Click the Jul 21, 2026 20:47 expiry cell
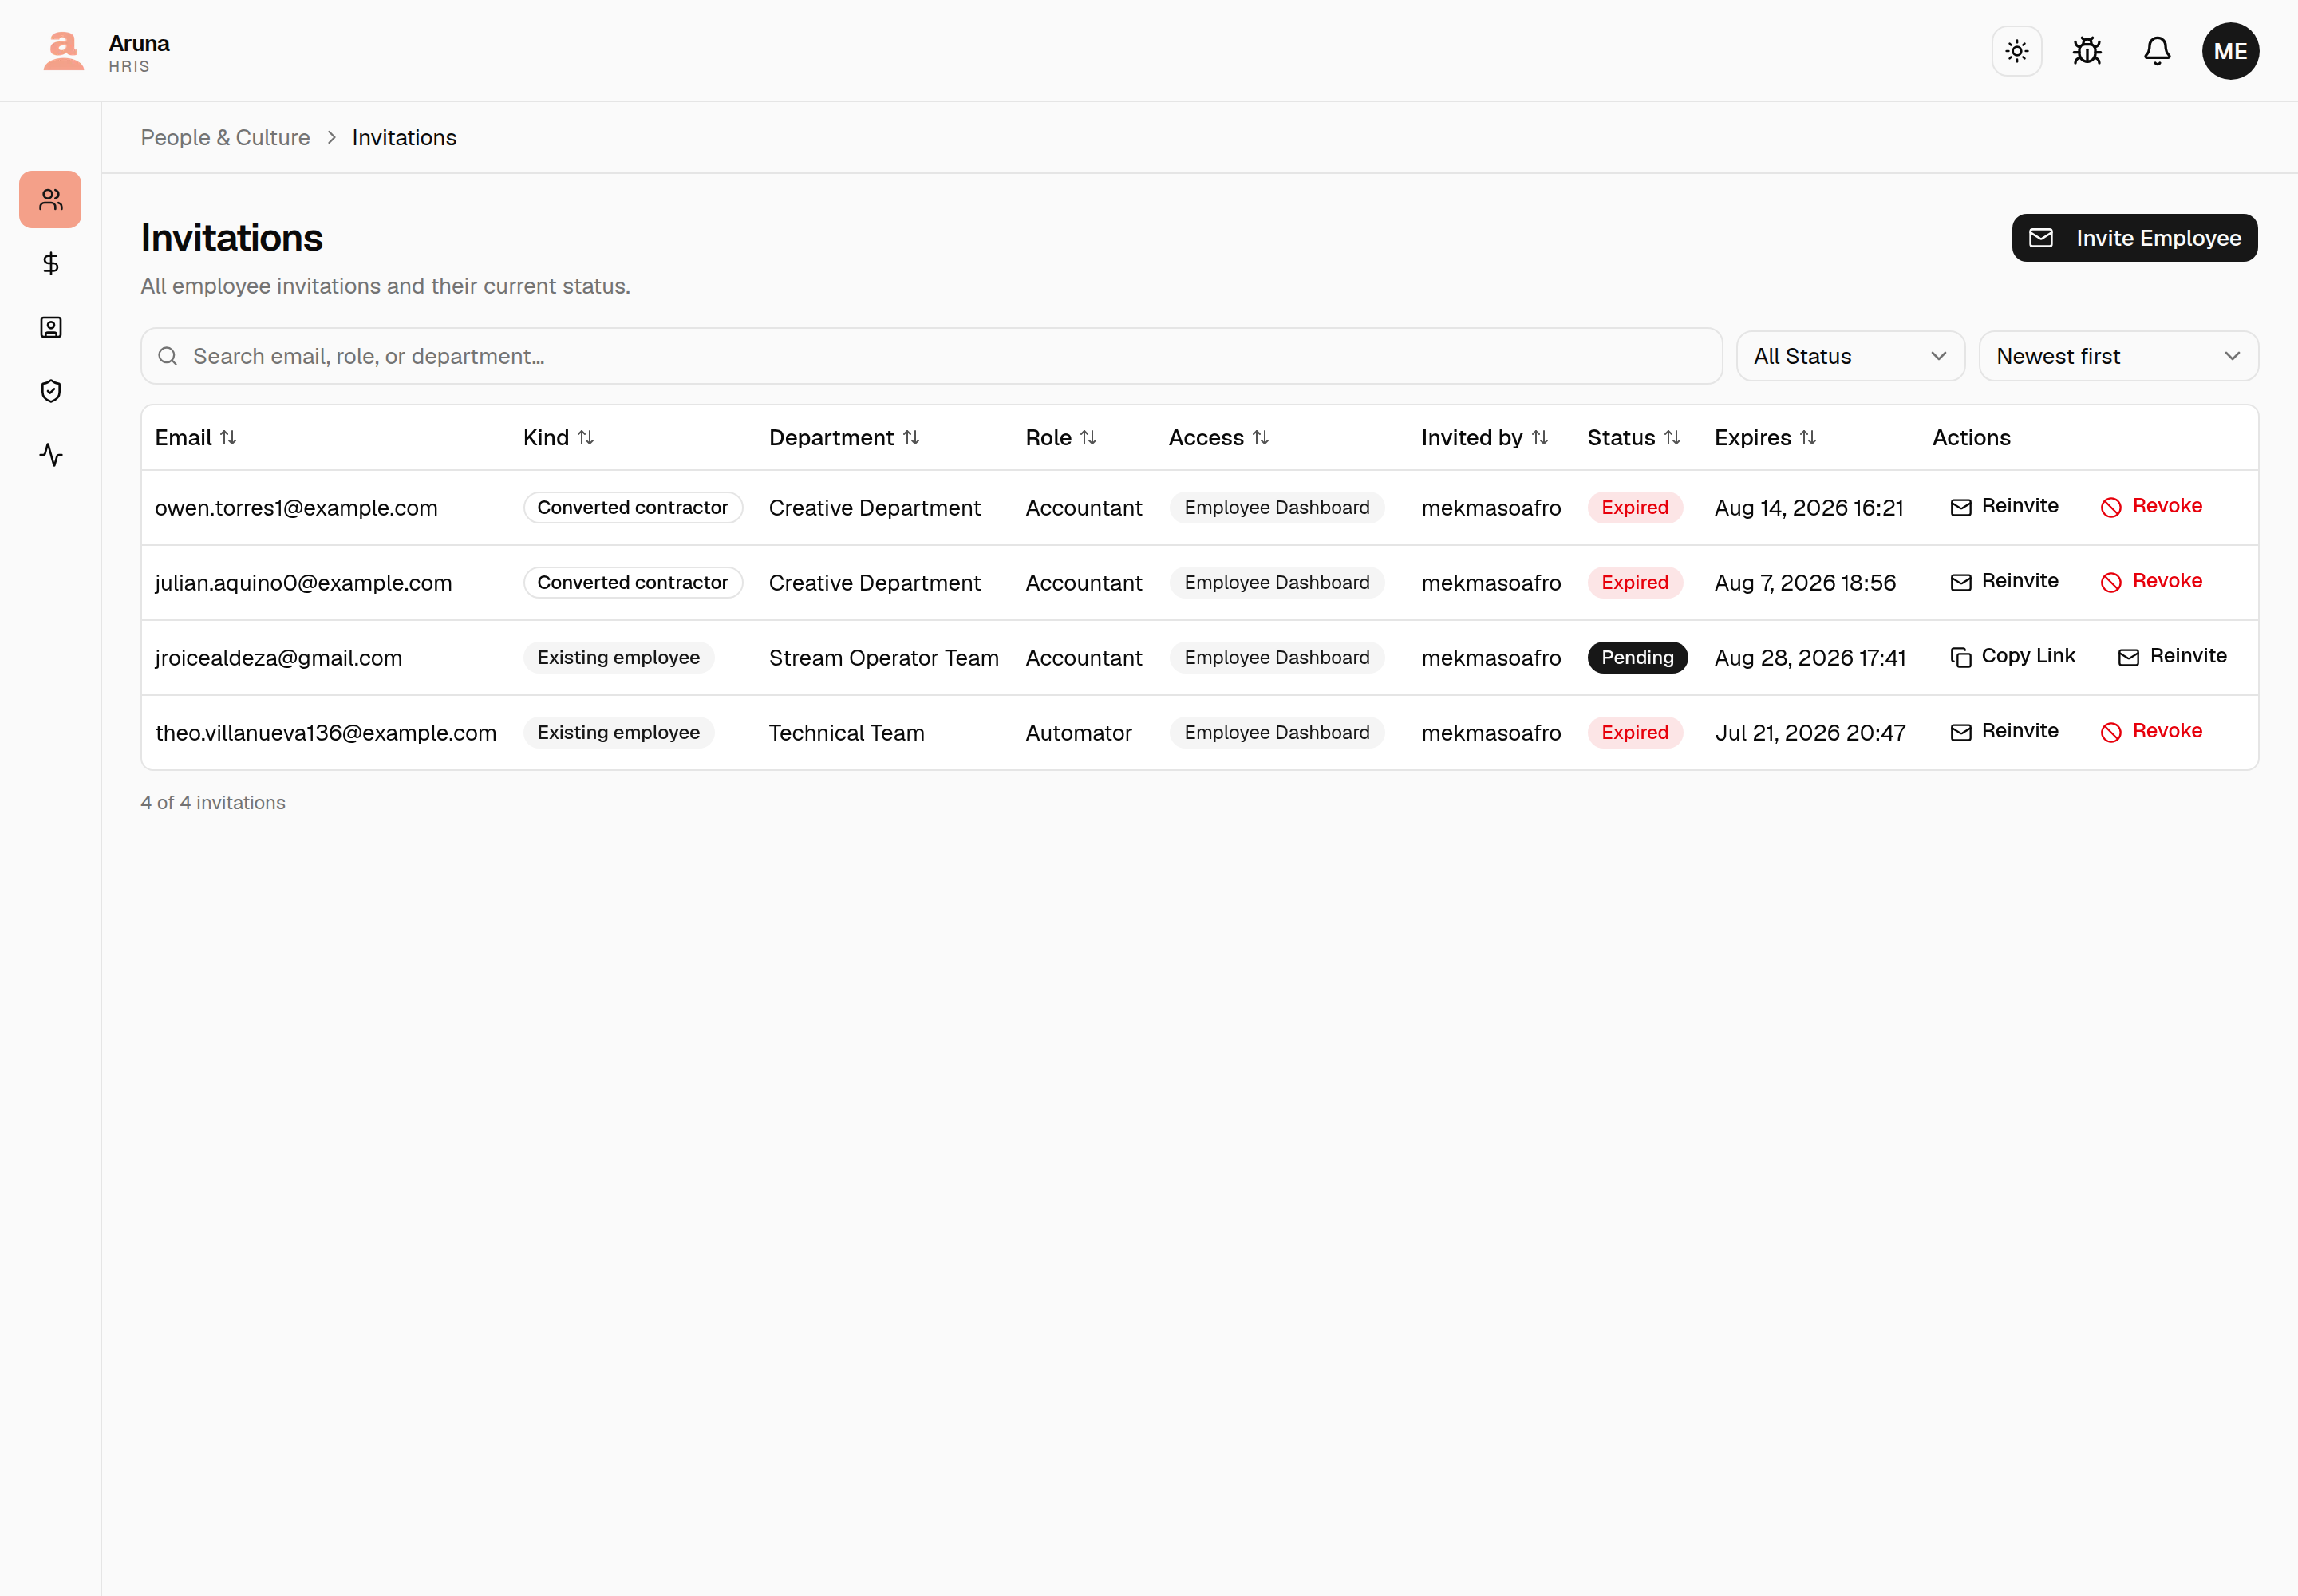 pyautogui.click(x=1809, y=733)
